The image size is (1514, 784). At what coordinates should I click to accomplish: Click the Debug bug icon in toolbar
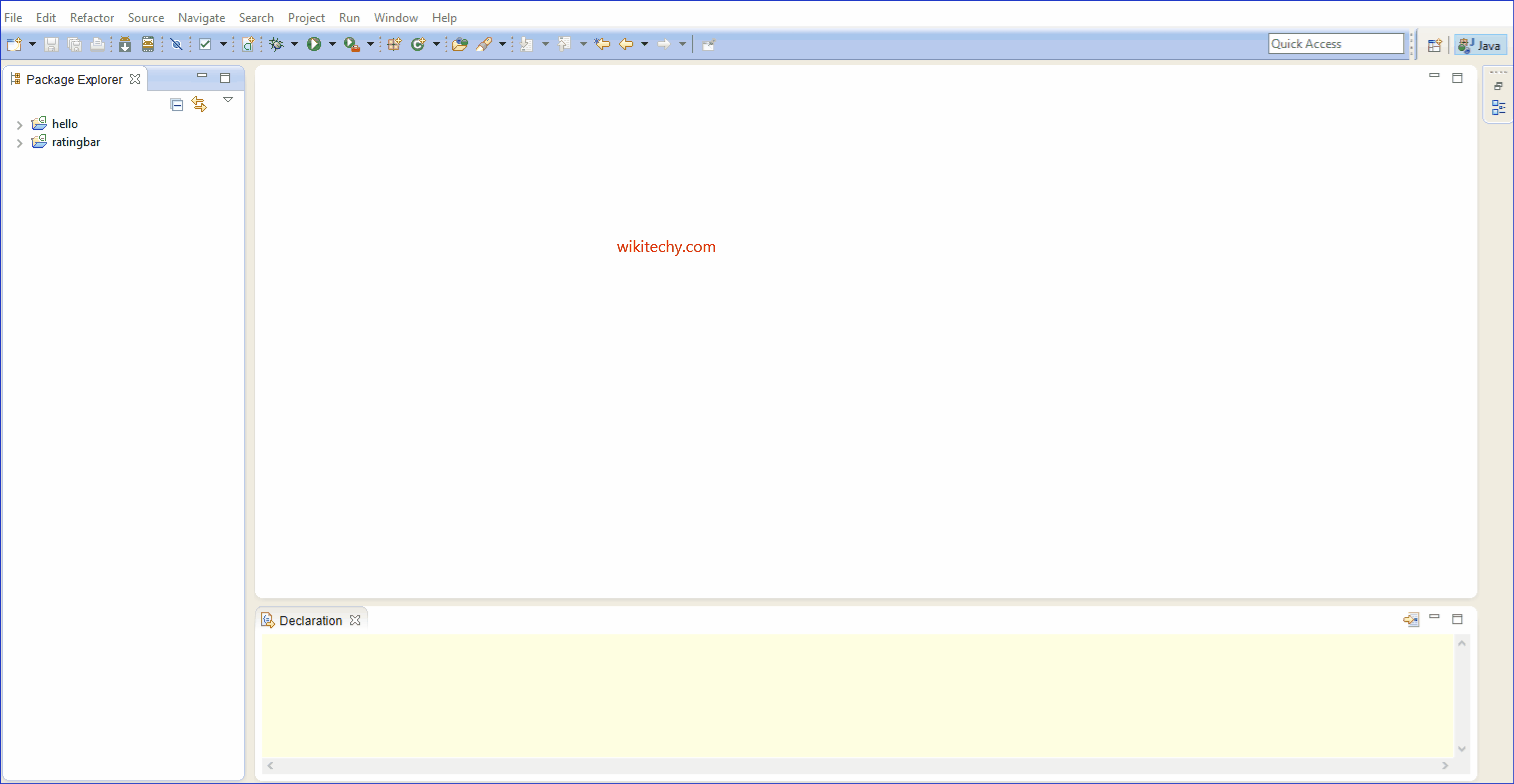(277, 44)
